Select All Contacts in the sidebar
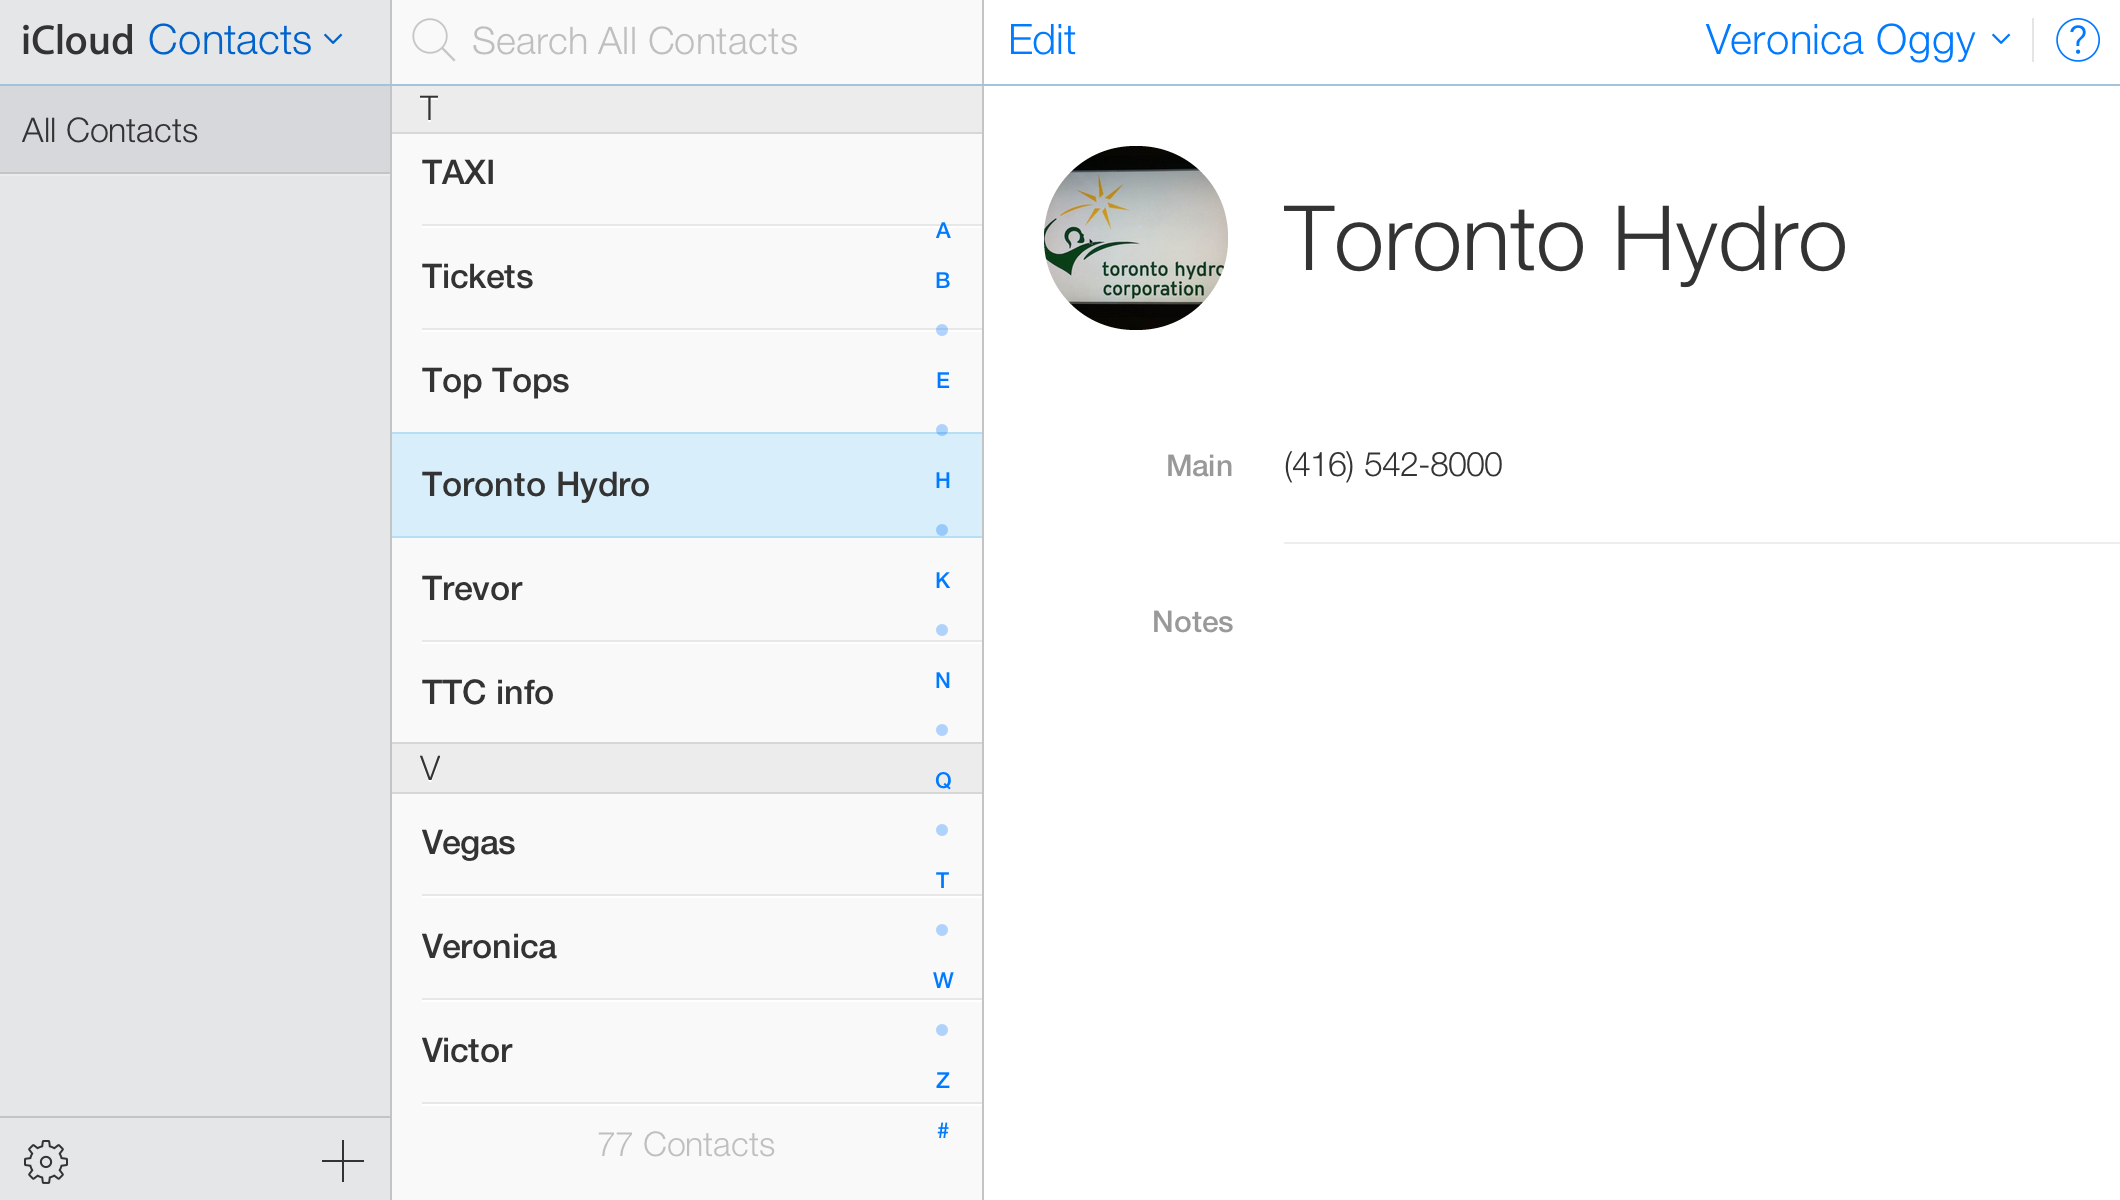The height and width of the screenshot is (1200, 2120). click(x=110, y=129)
